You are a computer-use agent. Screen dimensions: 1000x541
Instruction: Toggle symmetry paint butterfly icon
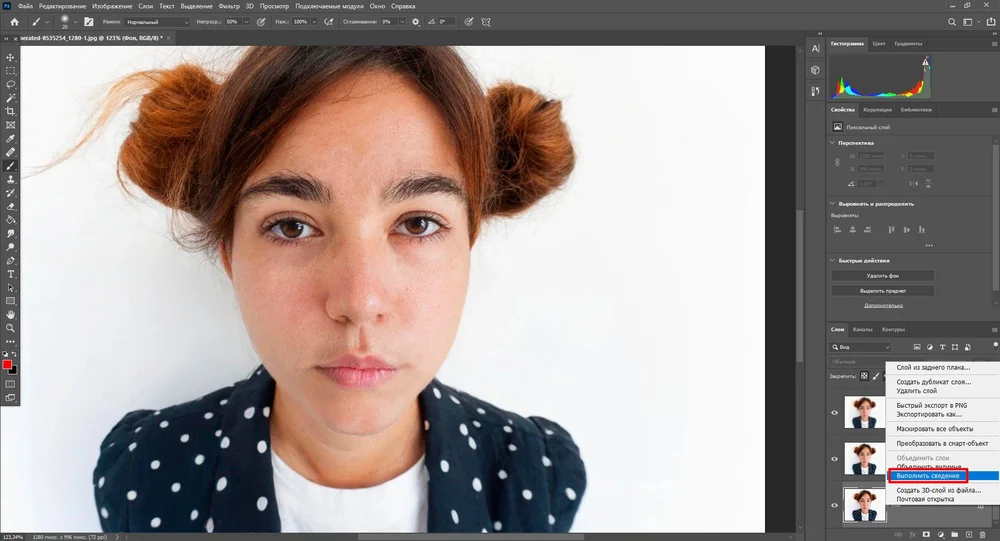[486, 22]
